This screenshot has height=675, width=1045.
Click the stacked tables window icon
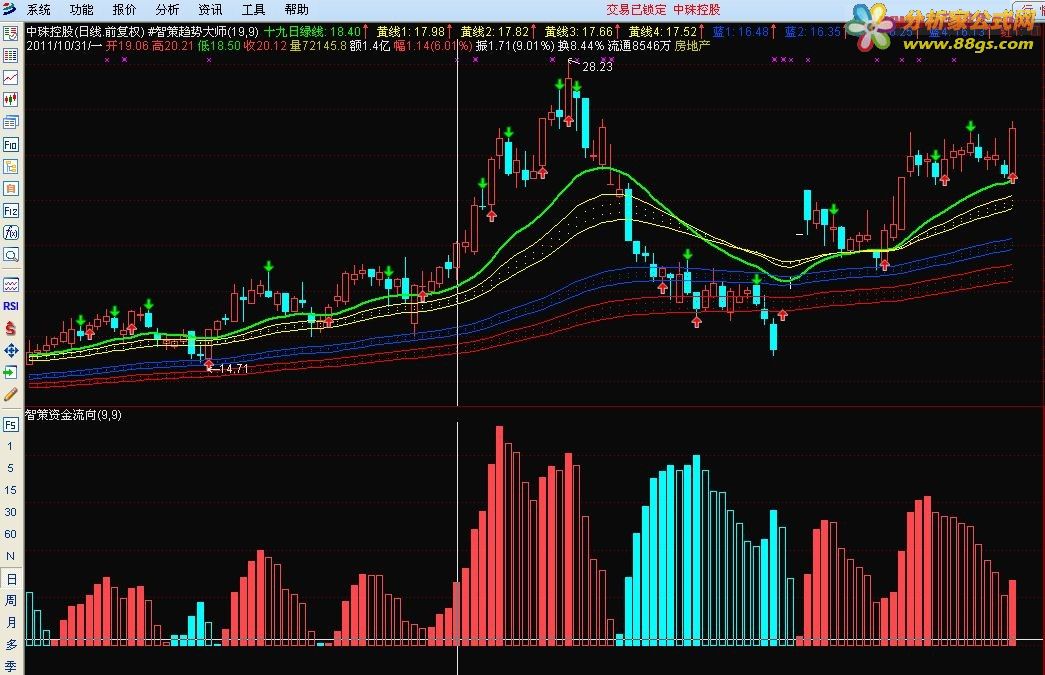click(x=11, y=122)
